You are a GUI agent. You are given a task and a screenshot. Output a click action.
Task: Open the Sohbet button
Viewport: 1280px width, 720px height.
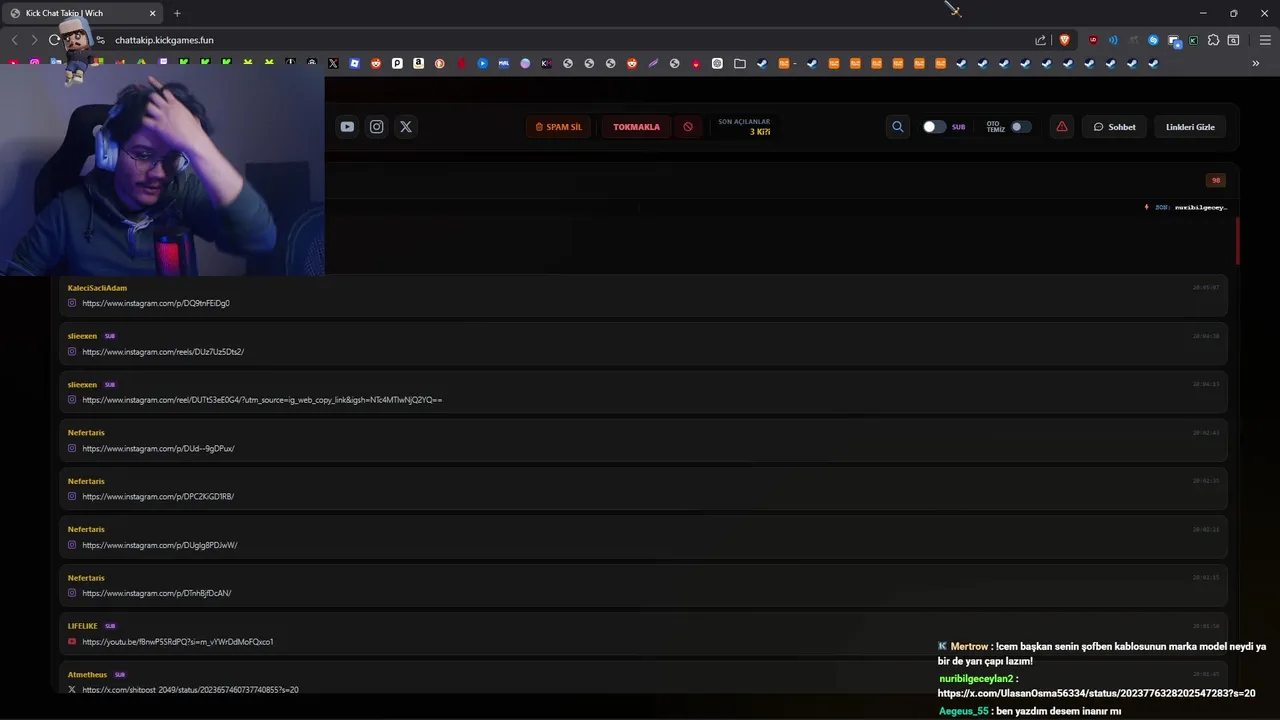coord(1114,127)
